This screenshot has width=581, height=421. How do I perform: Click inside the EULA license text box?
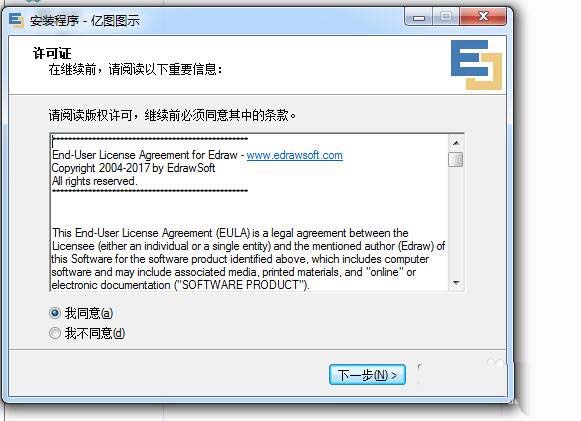[249, 212]
